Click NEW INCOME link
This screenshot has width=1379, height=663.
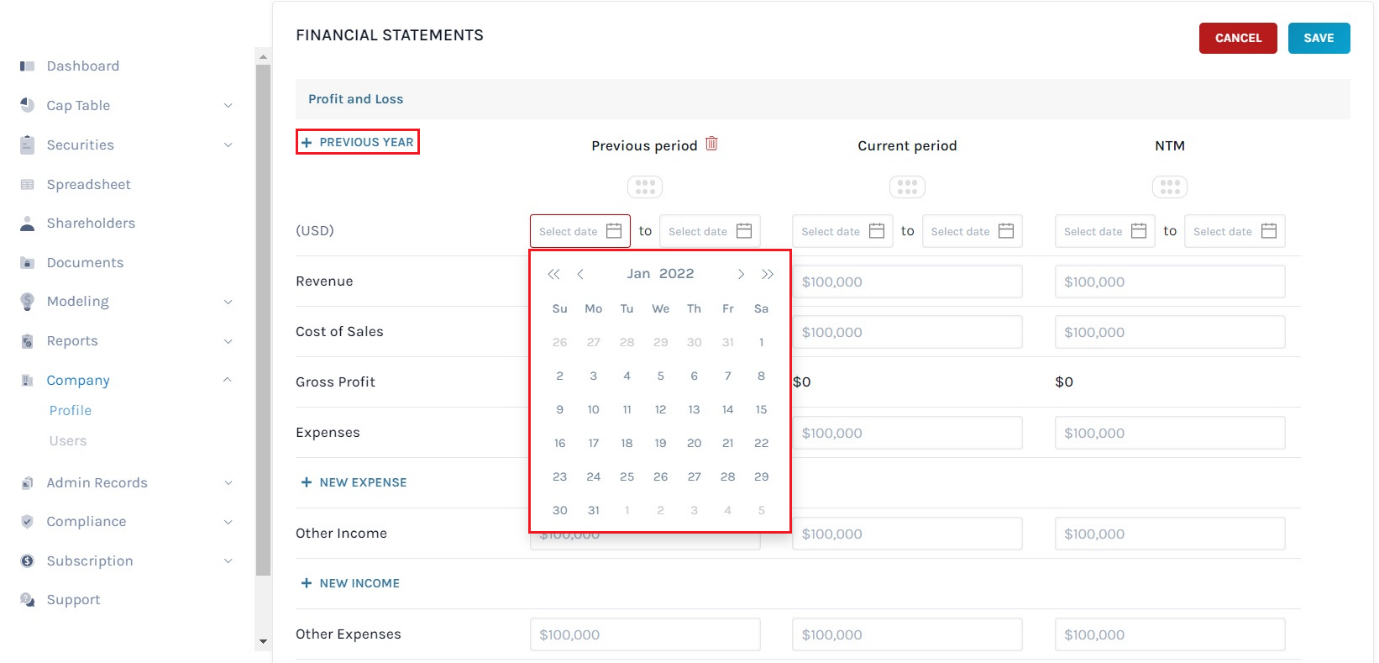tap(350, 583)
